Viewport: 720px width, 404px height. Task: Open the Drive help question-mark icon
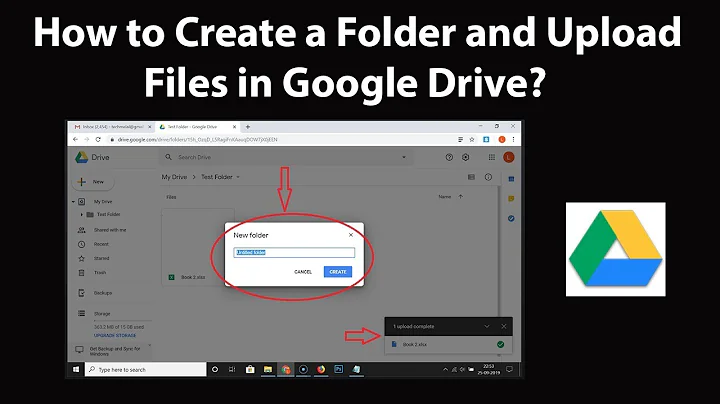click(x=449, y=157)
